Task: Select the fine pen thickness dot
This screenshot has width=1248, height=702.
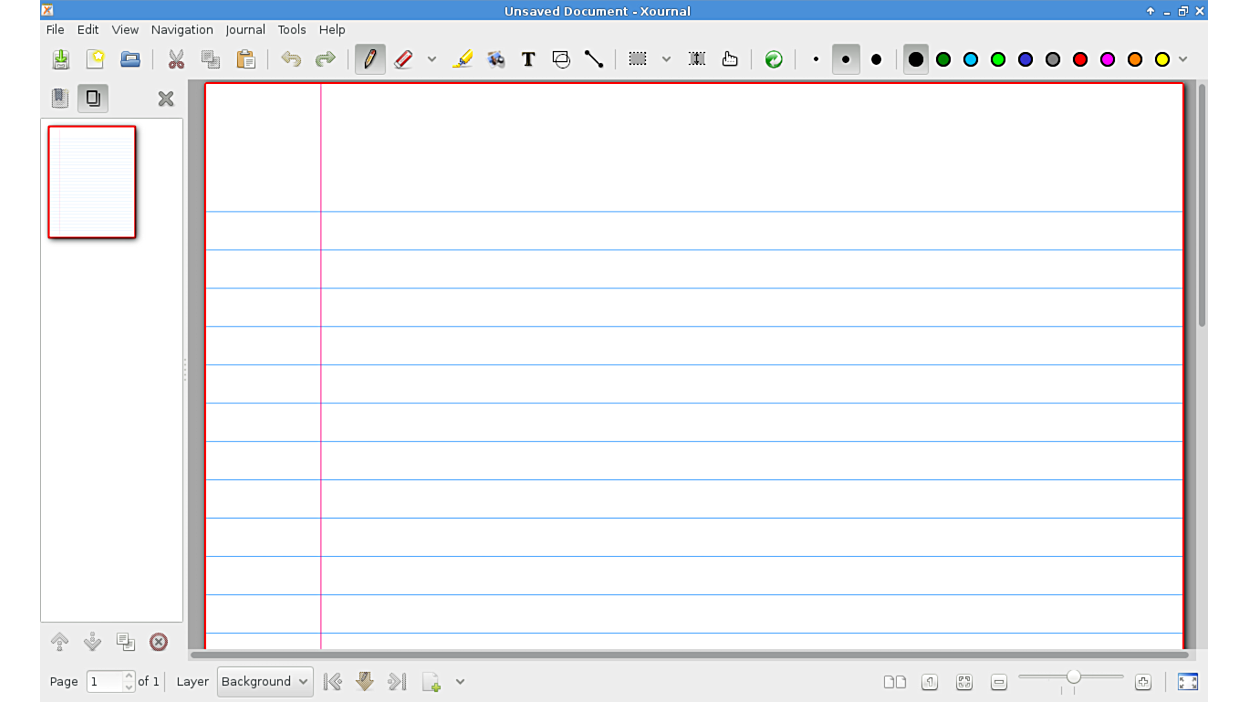Action: [816, 59]
